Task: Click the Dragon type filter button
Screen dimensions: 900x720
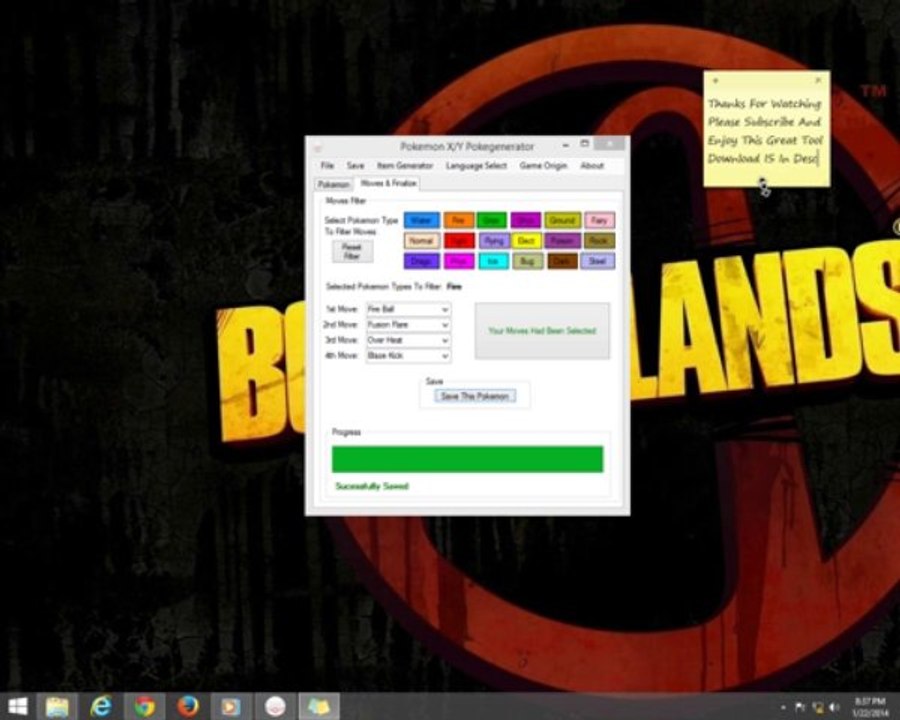Action: pyautogui.click(x=421, y=261)
